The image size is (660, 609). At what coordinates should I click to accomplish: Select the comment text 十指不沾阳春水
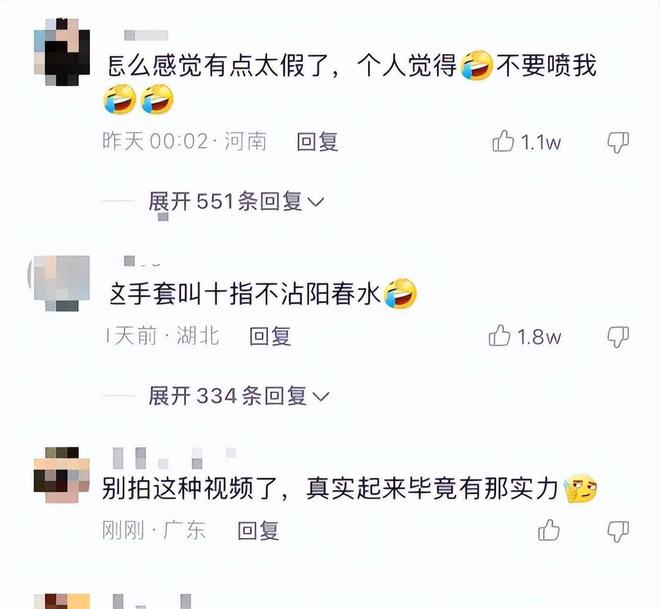tap(293, 293)
